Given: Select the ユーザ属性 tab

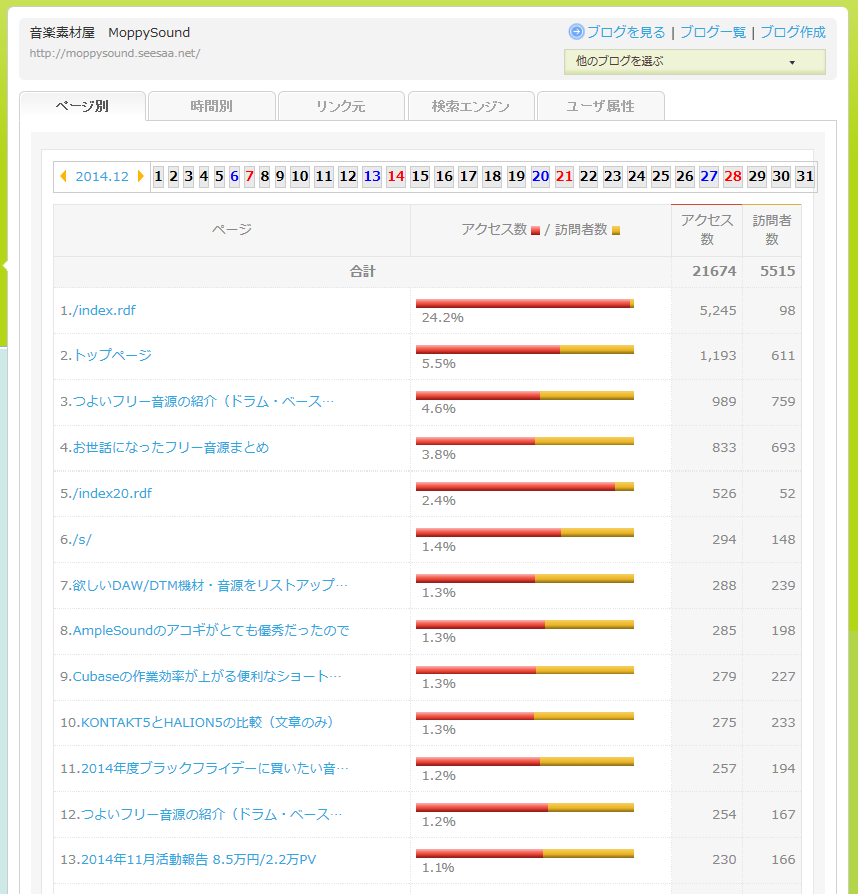Looking at the screenshot, I should [x=600, y=106].
